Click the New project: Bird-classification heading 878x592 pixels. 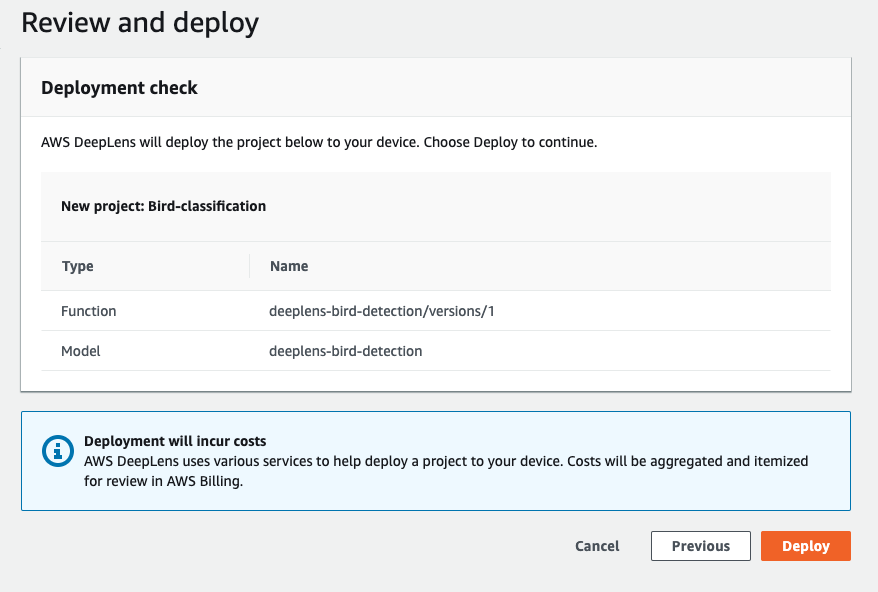164,206
